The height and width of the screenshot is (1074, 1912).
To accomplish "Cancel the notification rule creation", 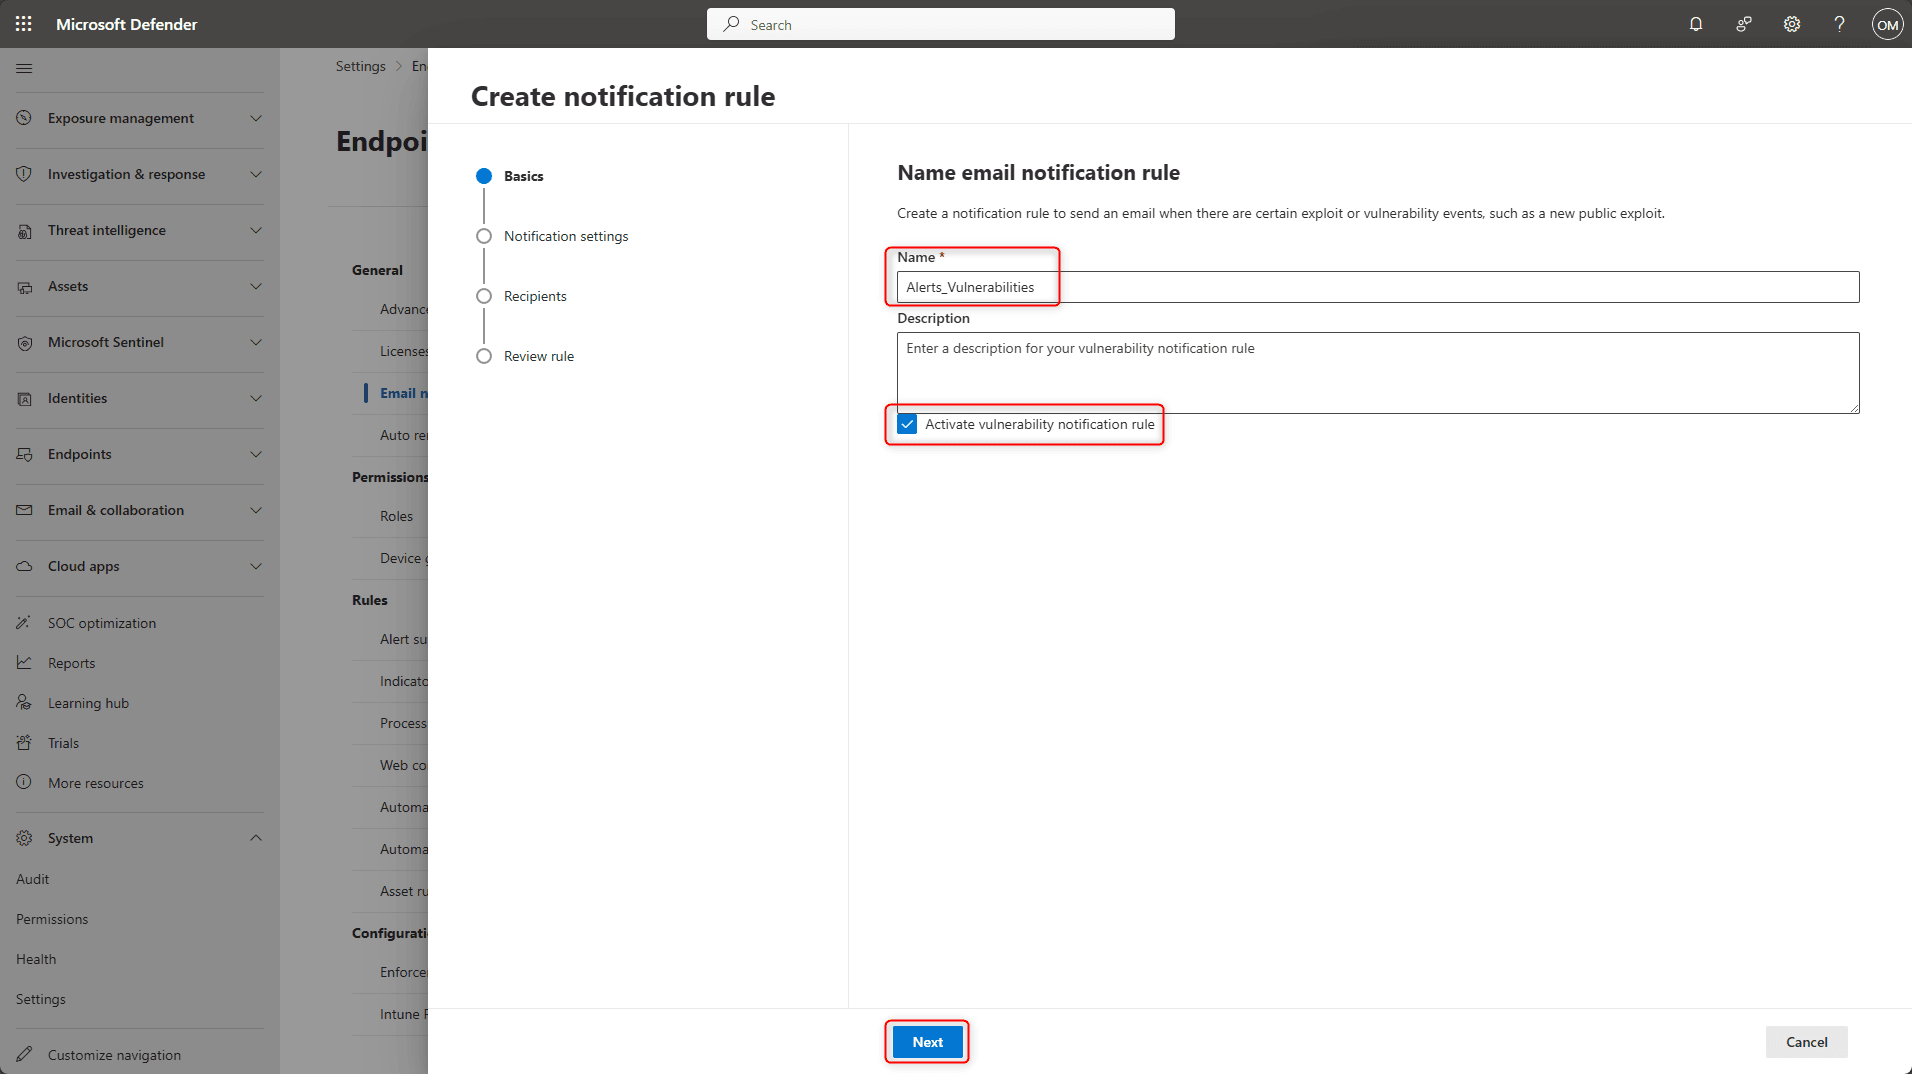I will 1806,1042.
